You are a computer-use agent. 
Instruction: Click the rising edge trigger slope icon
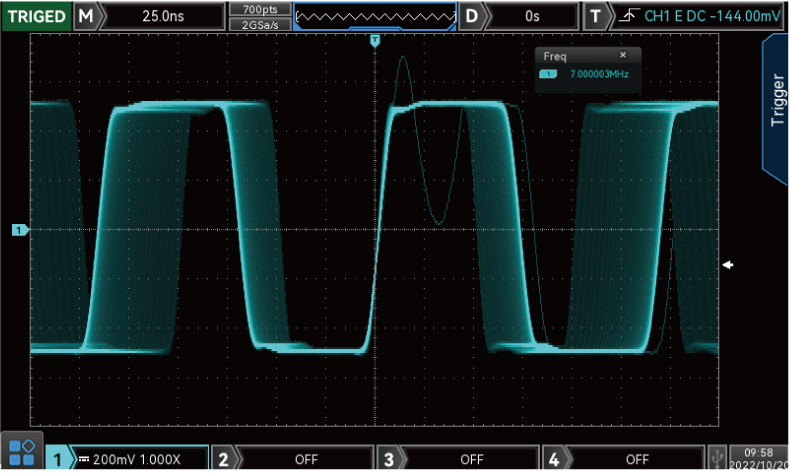tap(627, 16)
